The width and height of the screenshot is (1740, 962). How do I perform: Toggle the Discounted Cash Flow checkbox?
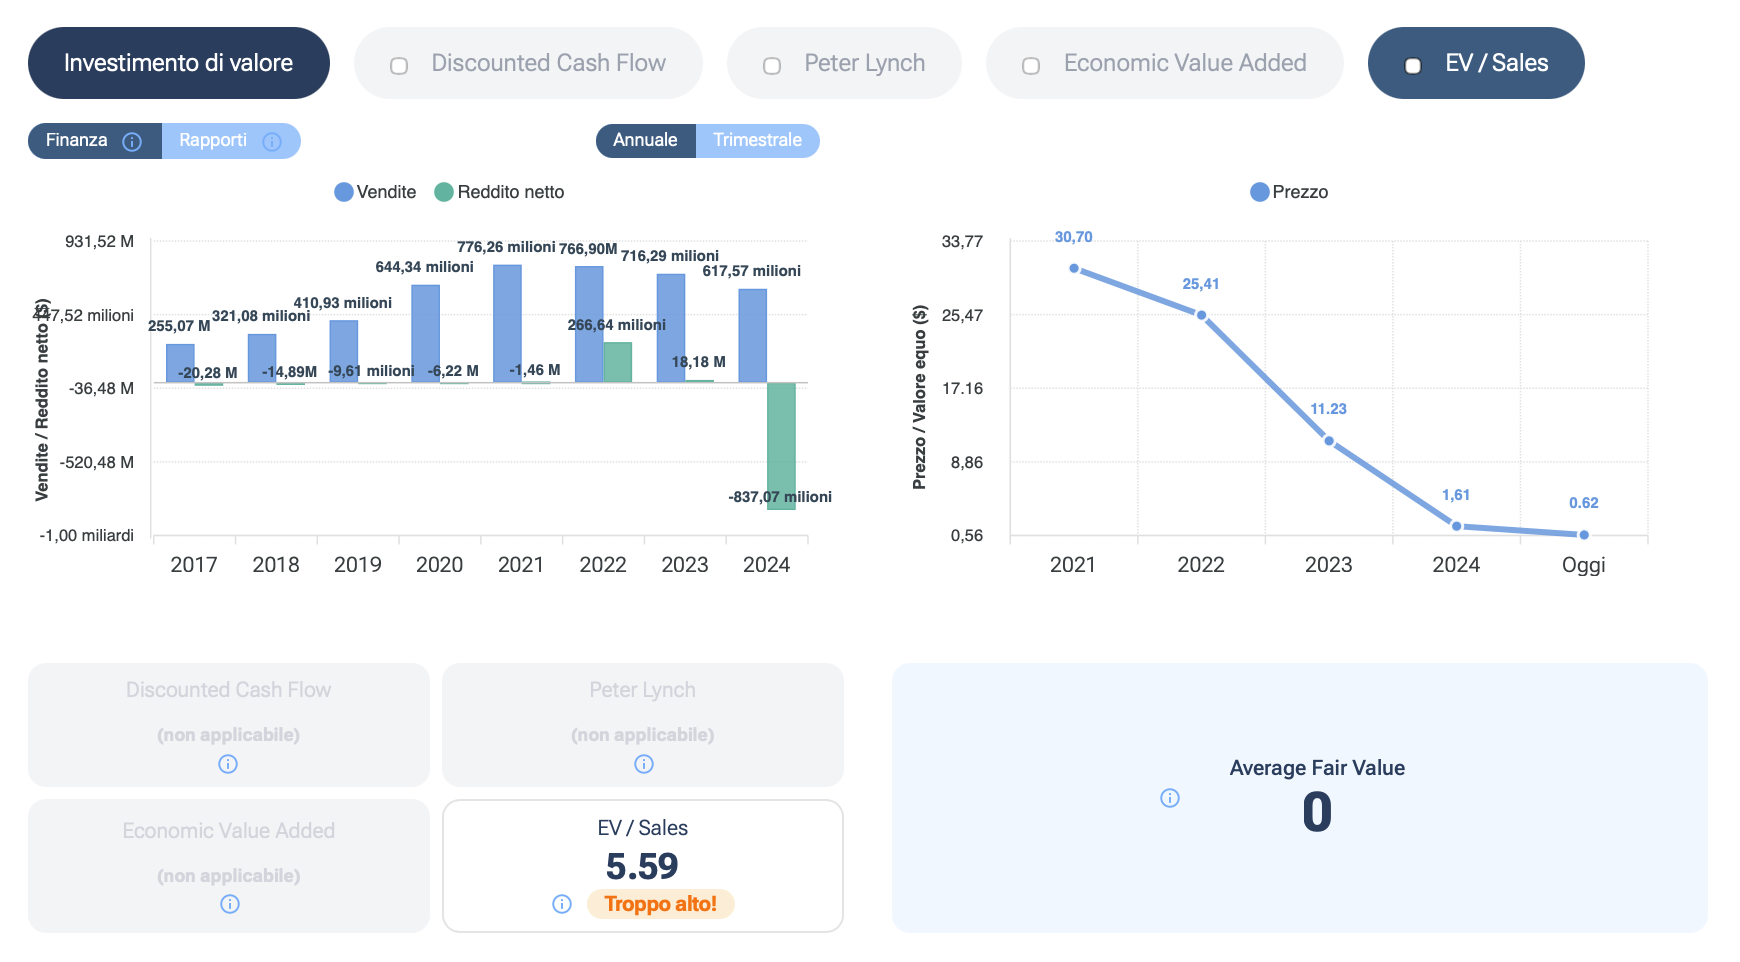(399, 66)
